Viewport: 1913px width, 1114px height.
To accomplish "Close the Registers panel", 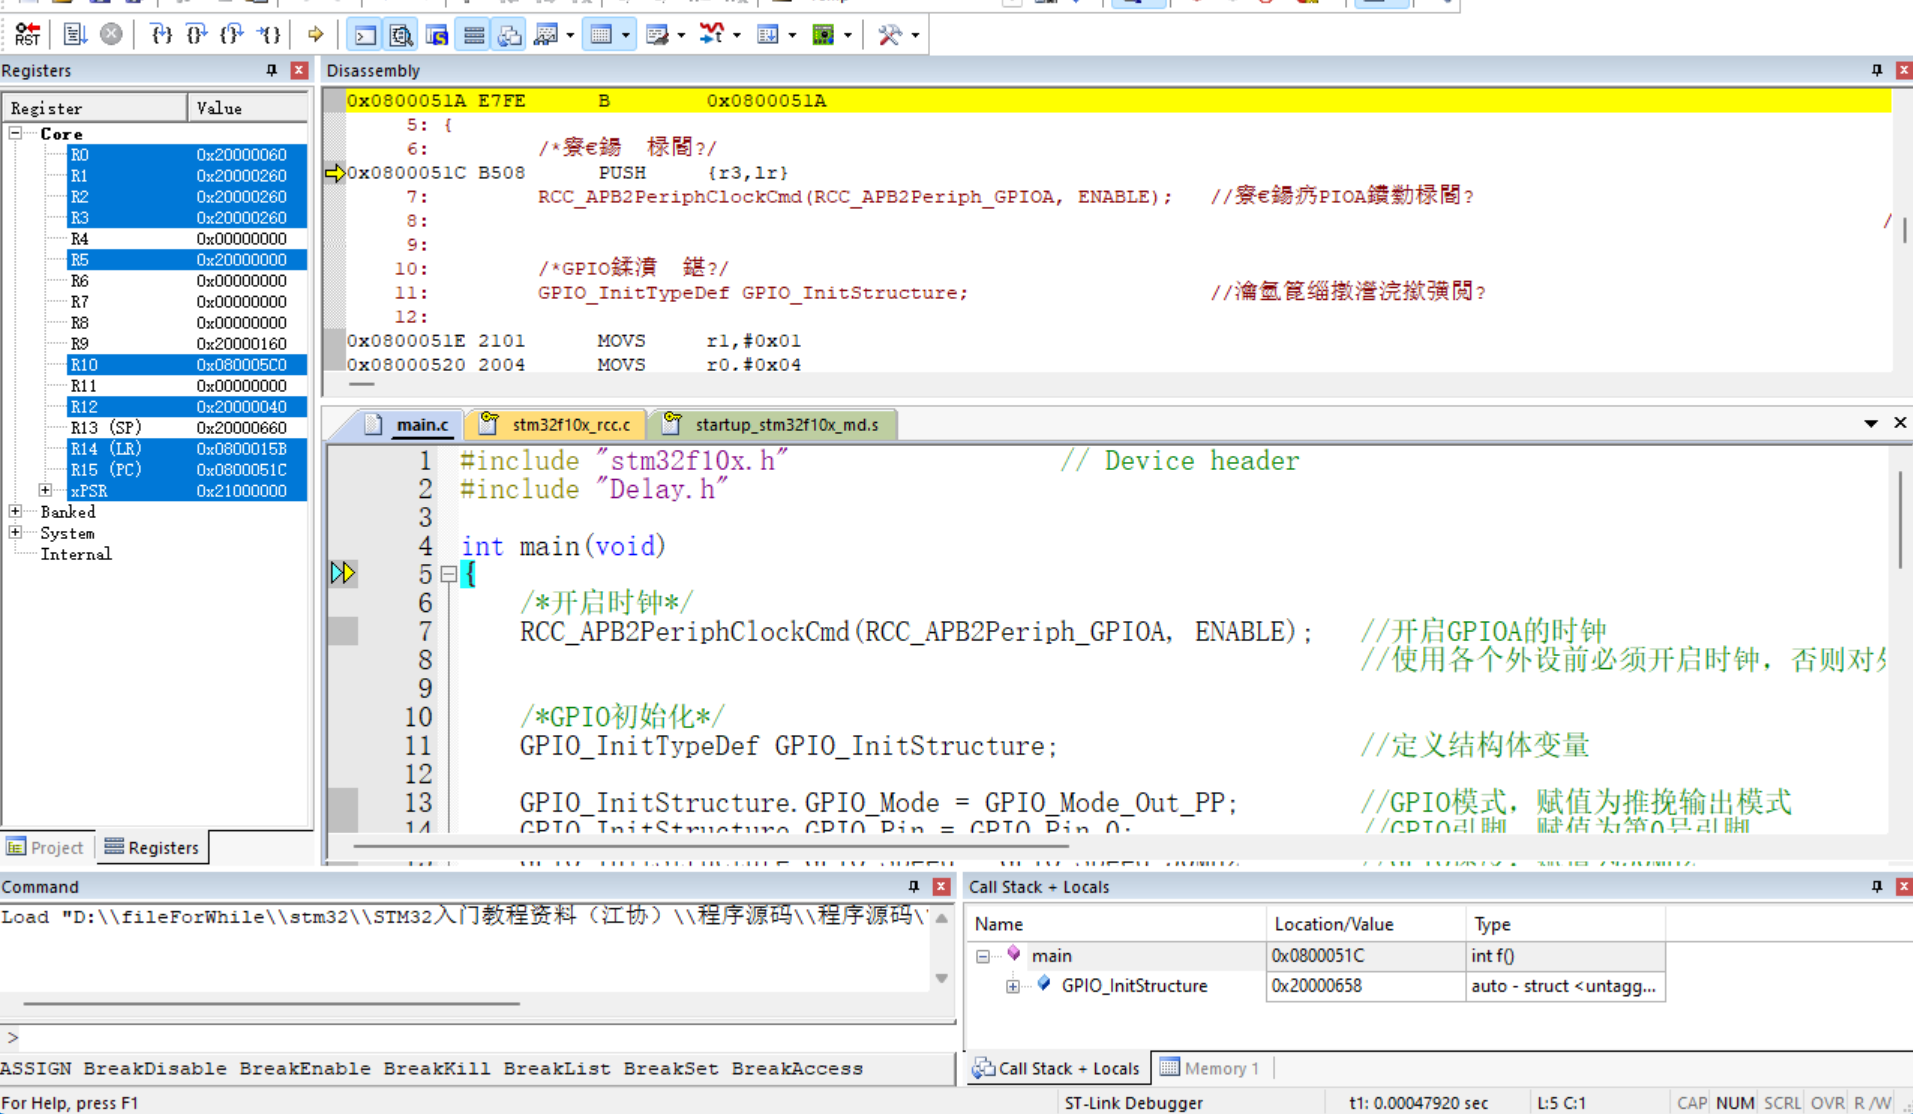I will coord(299,70).
